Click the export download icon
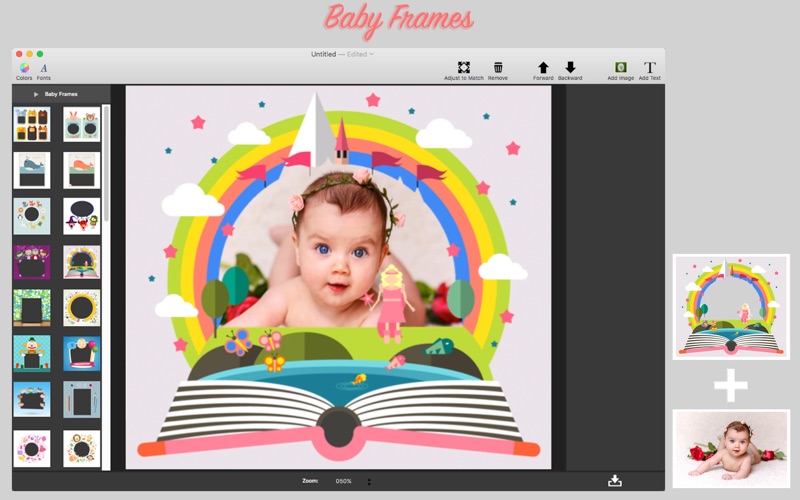The height and width of the screenshot is (500, 800). [615, 481]
